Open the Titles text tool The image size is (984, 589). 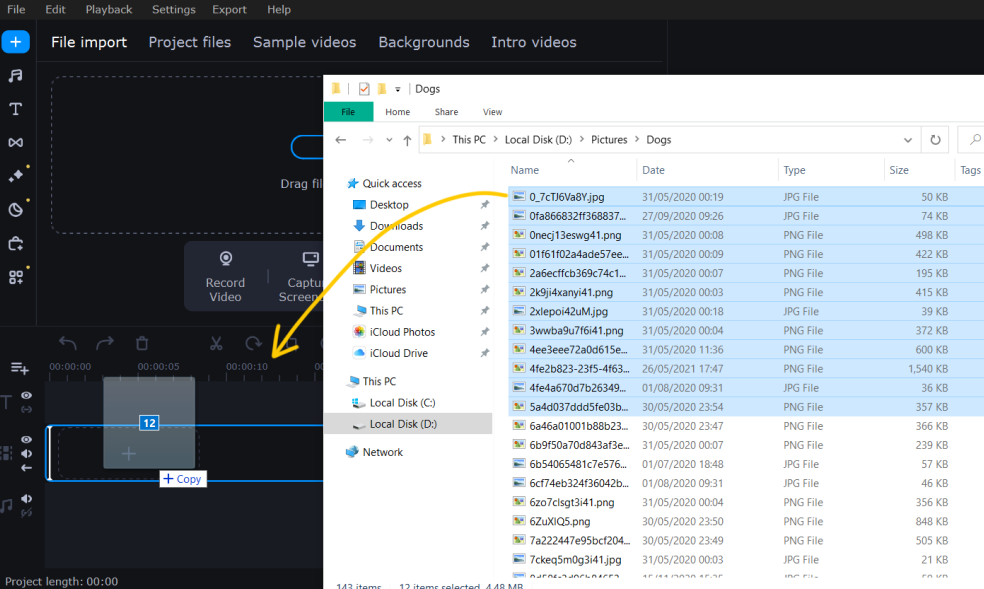[16, 109]
